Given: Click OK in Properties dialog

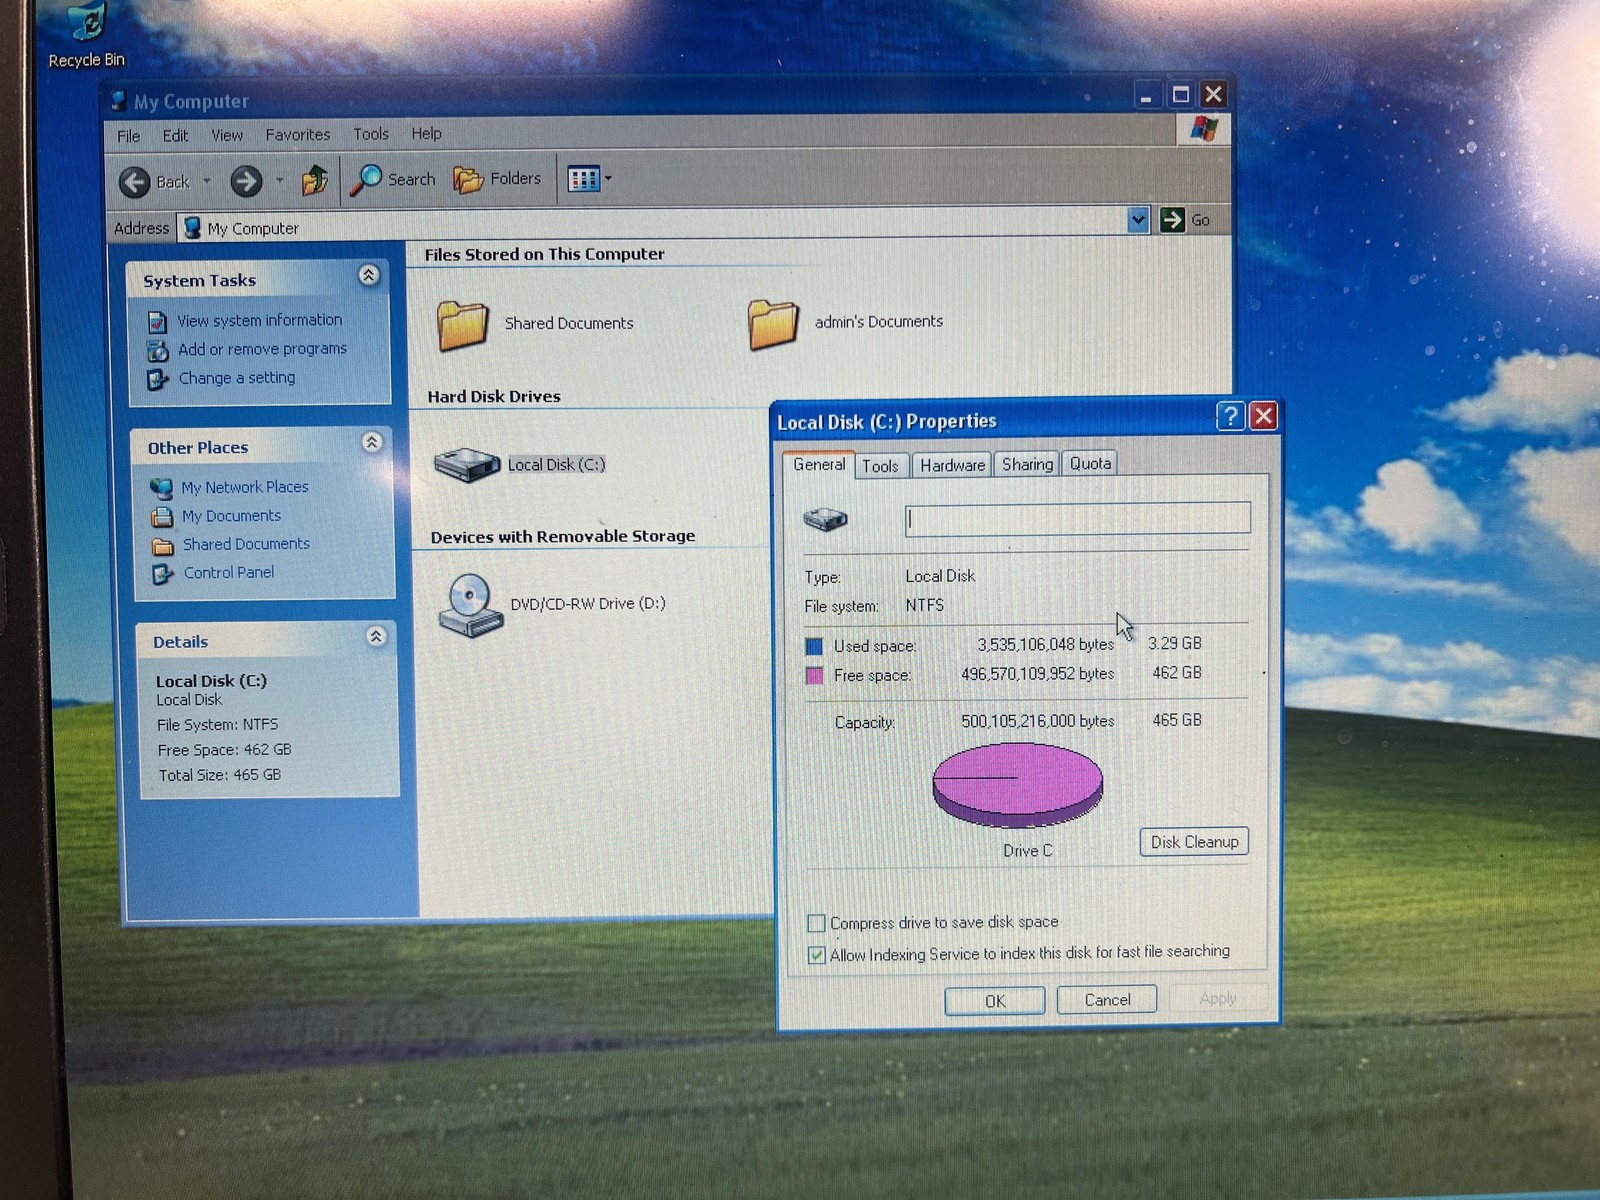Looking at the screenshot, I should click(995, 1001).
